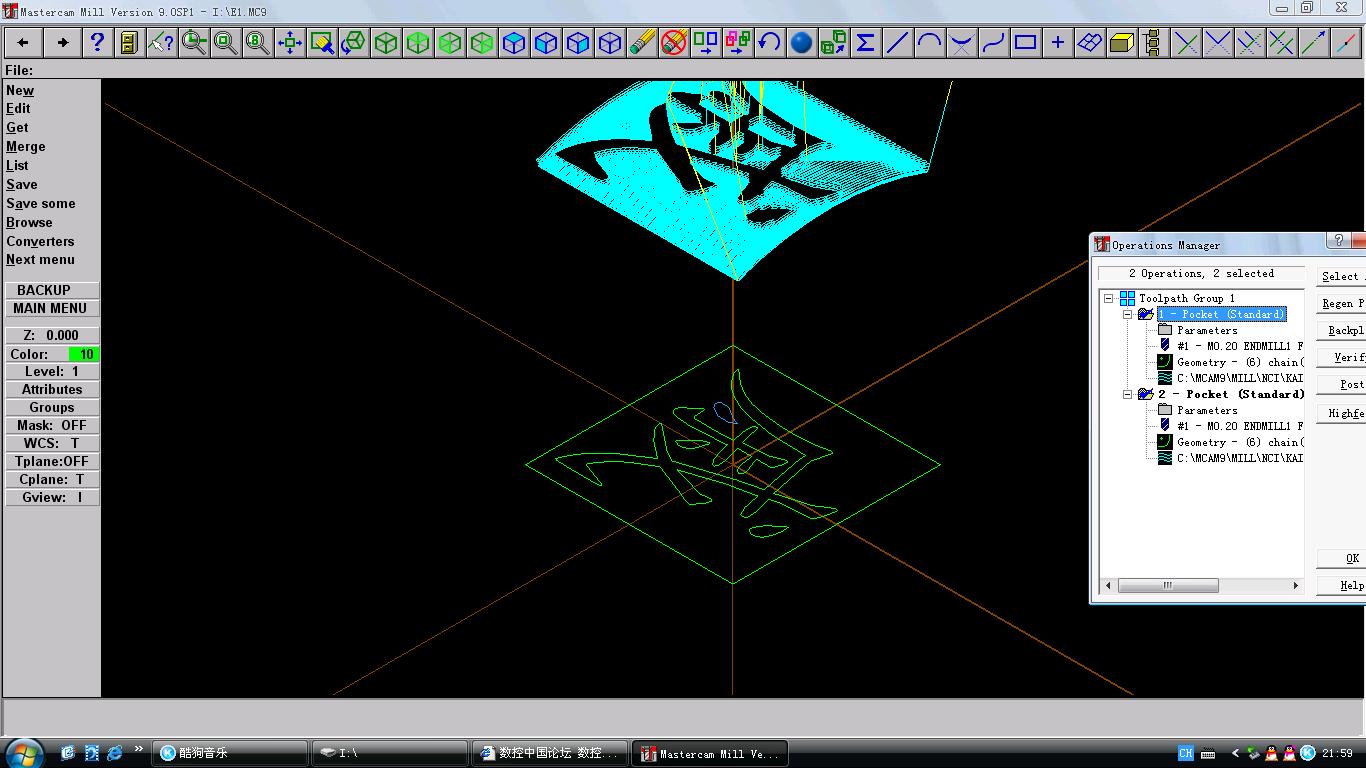Click the blue four-arrow fit-to-screen icon
The image size is (1366, 768).
pyautogui.click(x=290, y=43)
